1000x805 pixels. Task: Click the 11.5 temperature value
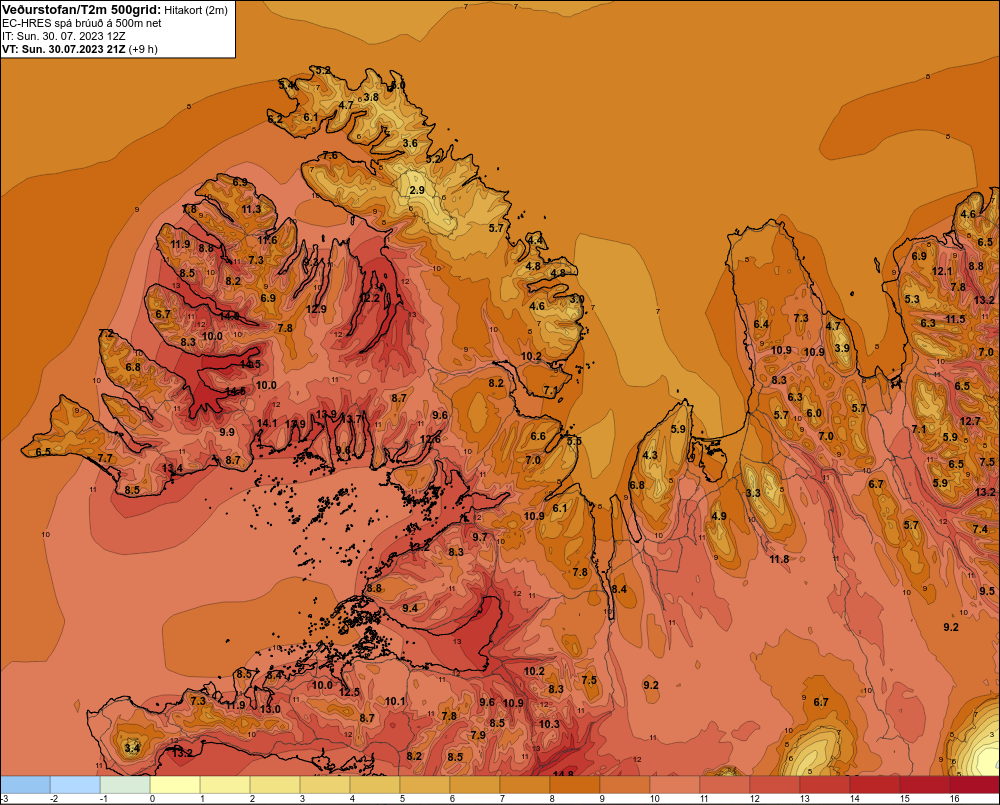point(955,319)
